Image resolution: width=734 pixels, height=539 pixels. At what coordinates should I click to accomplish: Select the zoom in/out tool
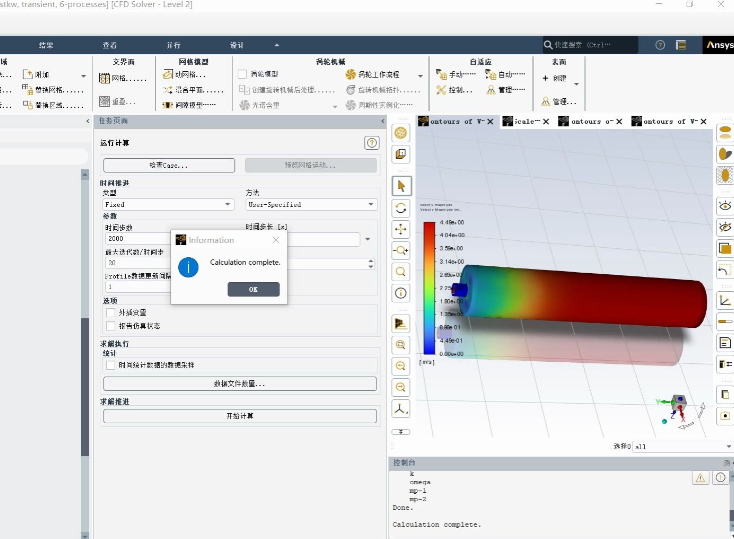click(x=401, y=251)
